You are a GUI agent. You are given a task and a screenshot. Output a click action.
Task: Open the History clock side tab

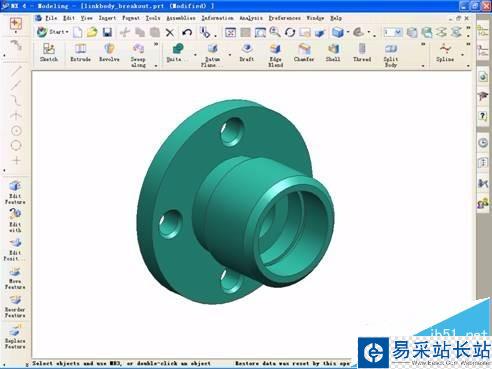[x=483, y=143]
